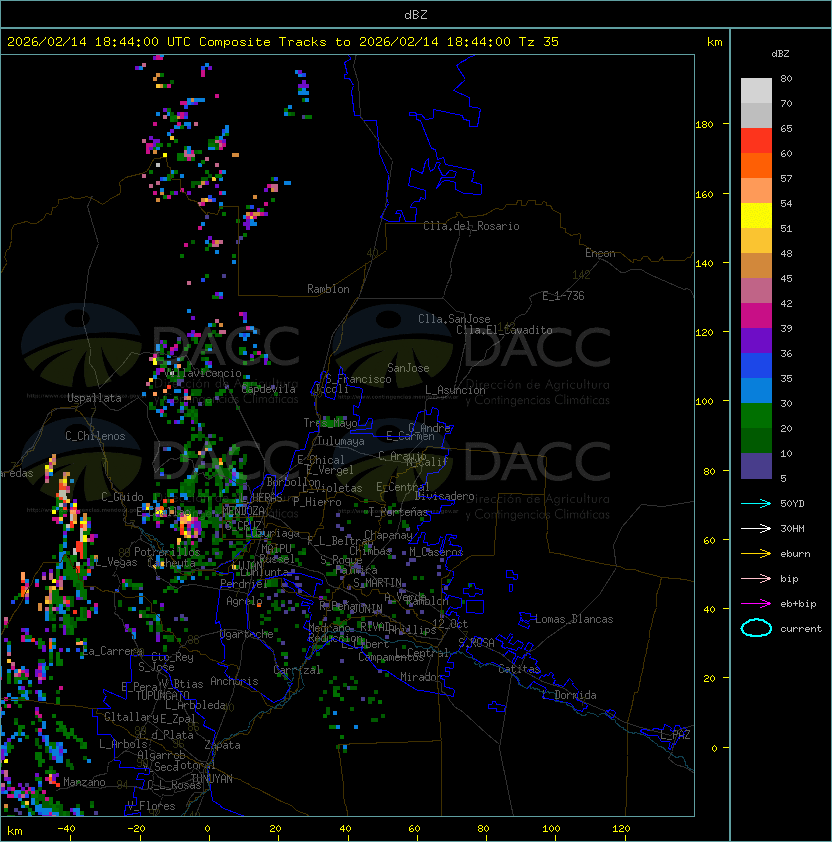Click the 'Tulumaya' map label
This screenshot has width=832, height=842.
(x=341, y=441)
